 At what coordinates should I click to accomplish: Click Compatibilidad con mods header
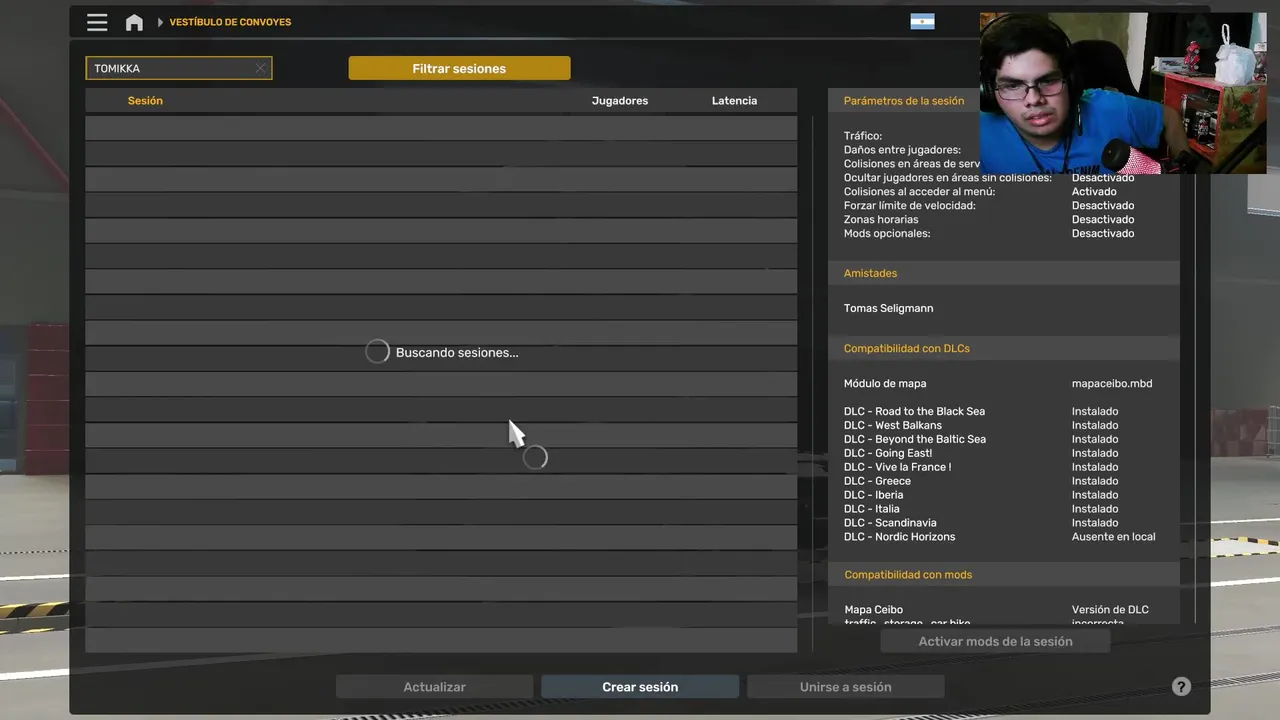908,574
